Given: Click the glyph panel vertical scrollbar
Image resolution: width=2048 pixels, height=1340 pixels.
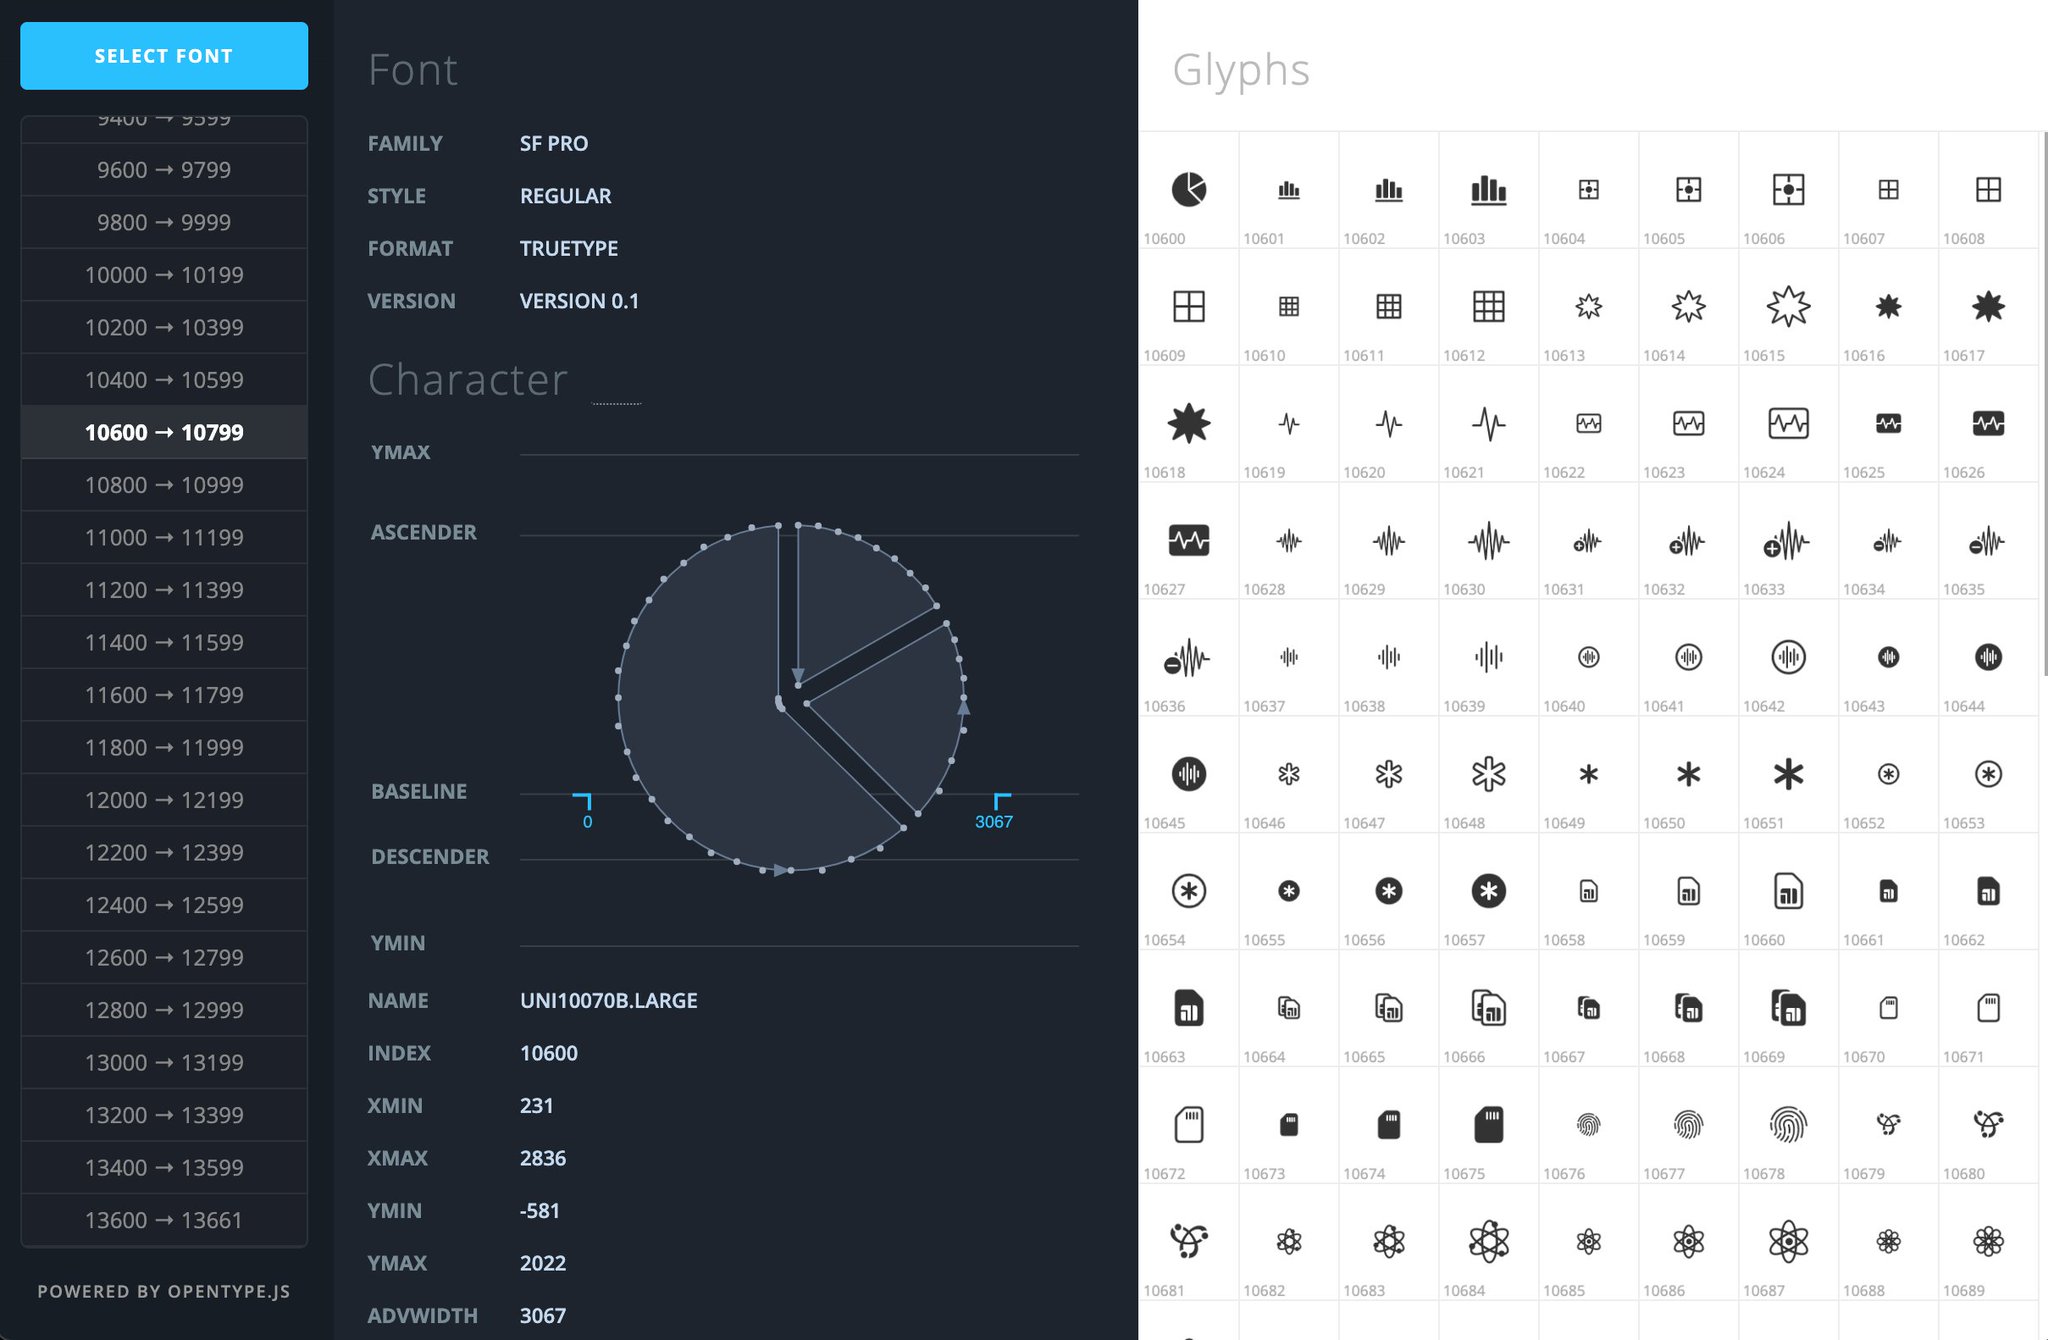Looking at the screenshot, I should (x=2044, y=404).
